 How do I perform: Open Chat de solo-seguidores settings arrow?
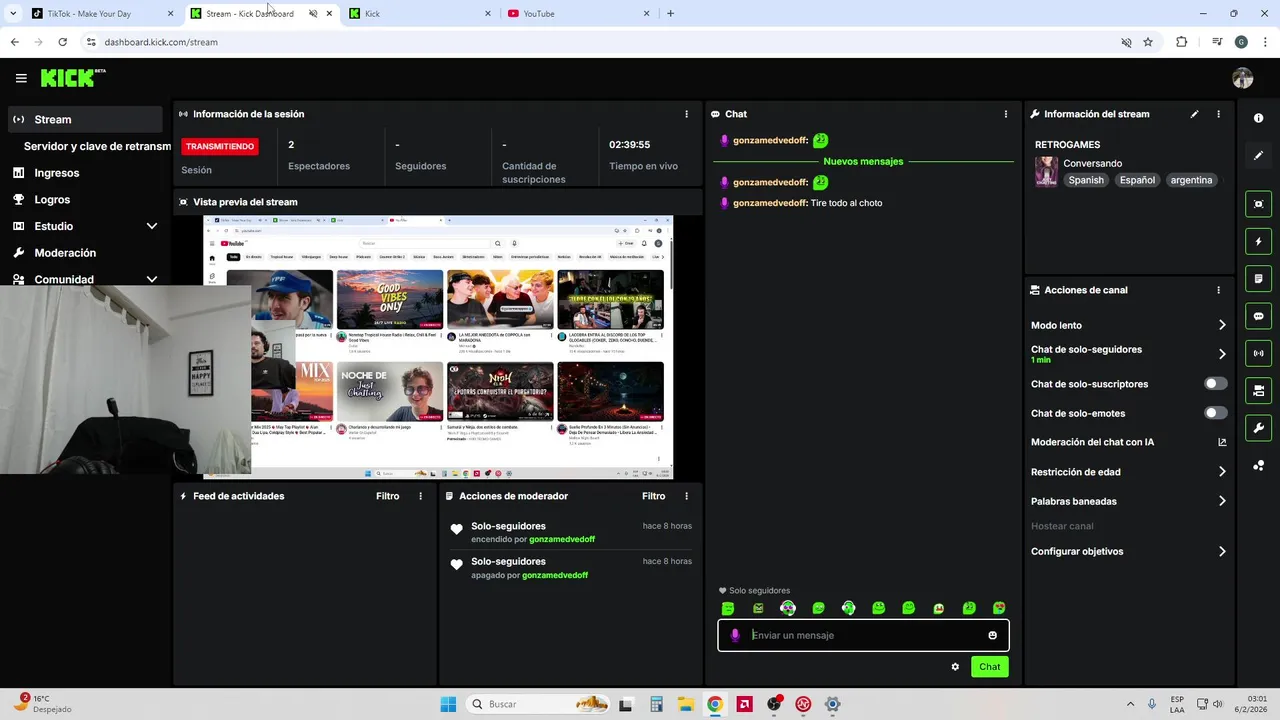pyautogui.click(x=1222, y=354)
